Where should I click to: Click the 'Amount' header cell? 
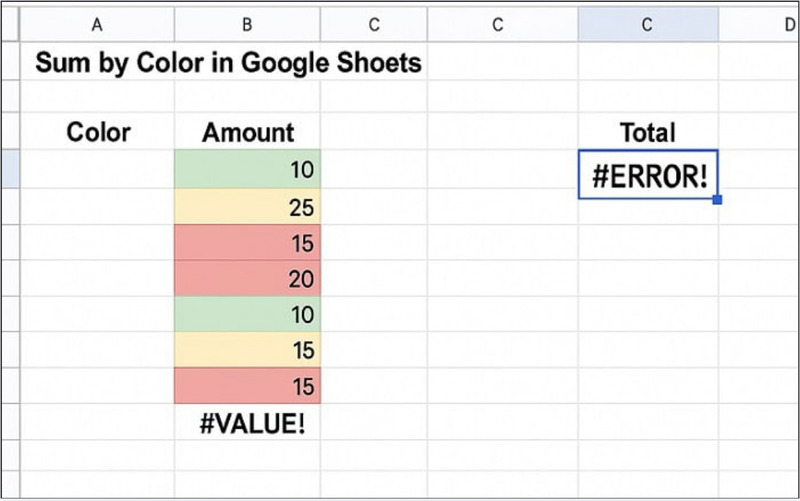[x=247, y=132]
